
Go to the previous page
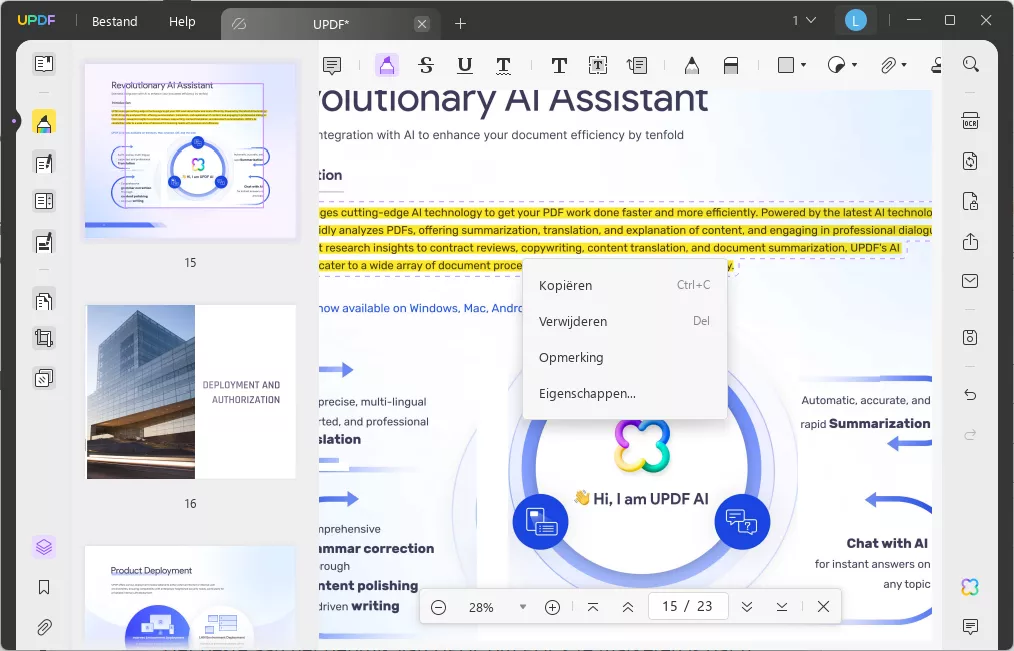(627, 607)
